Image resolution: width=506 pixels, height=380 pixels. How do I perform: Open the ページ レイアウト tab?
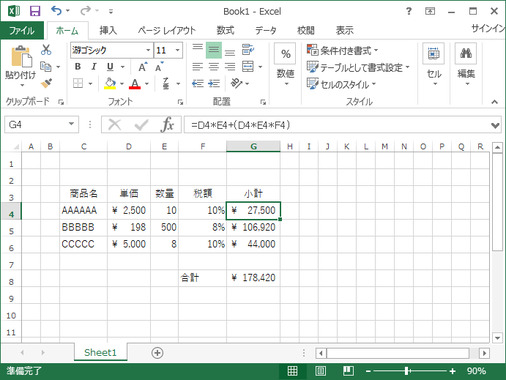167,31
